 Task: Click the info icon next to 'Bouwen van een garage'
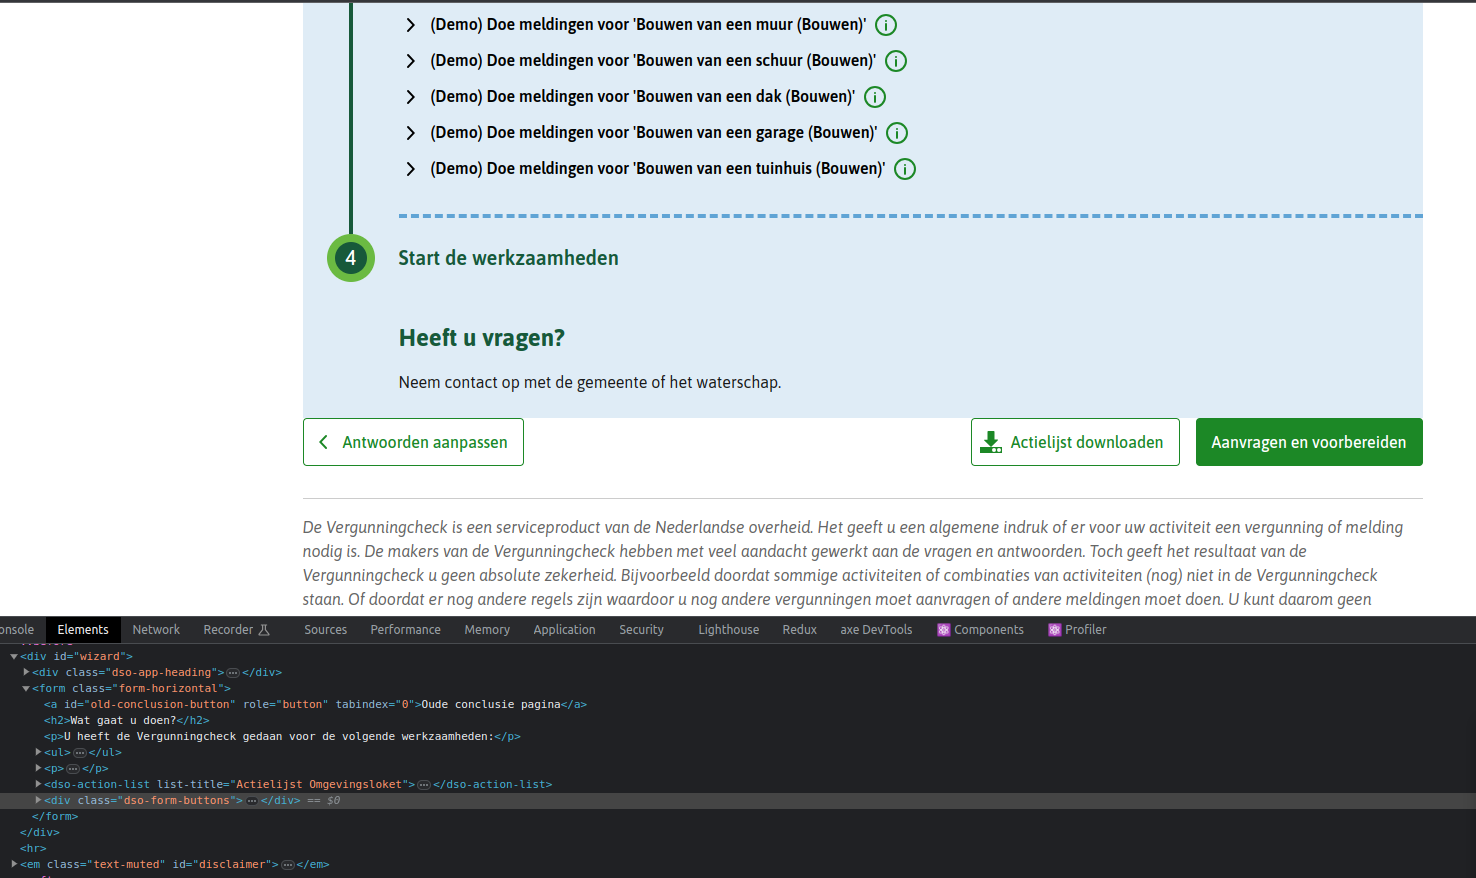(x=897, y=132)
